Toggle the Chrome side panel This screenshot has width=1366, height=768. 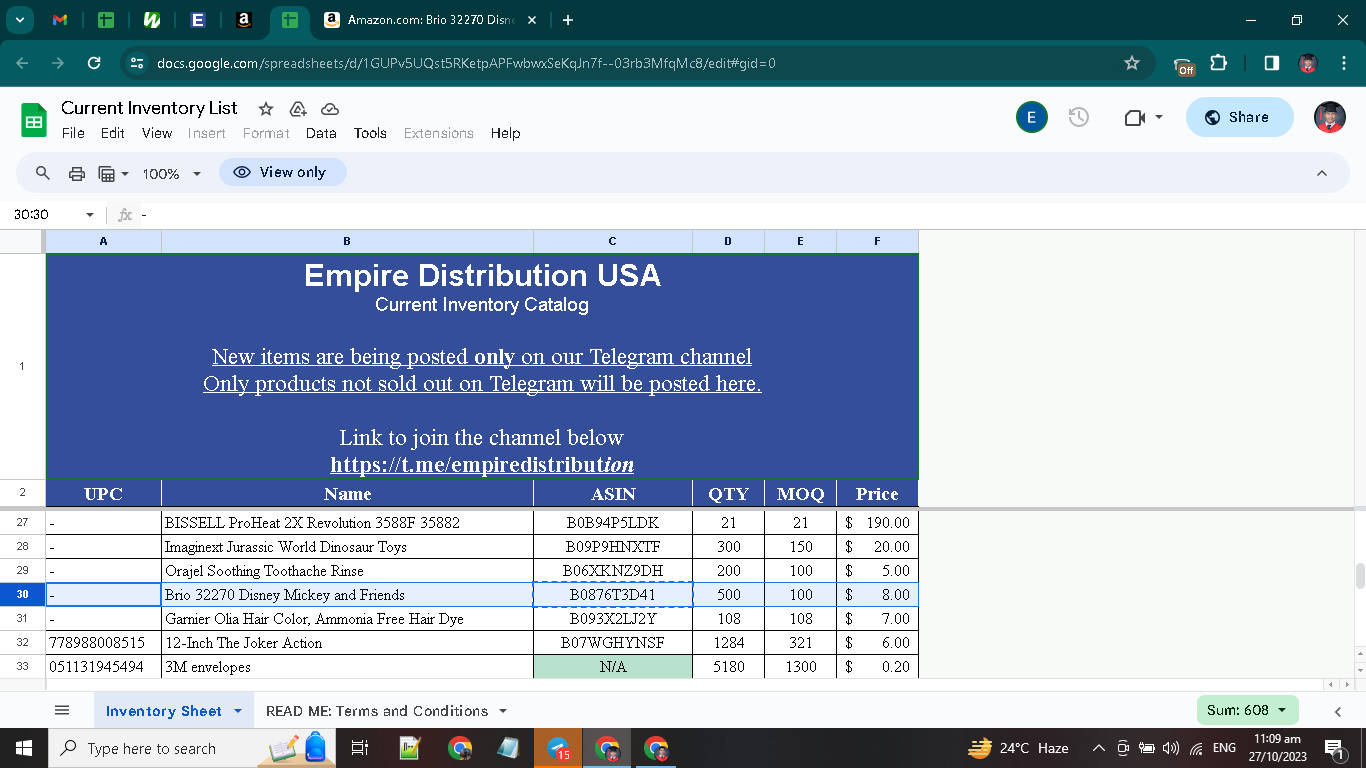pos(1272,63)
